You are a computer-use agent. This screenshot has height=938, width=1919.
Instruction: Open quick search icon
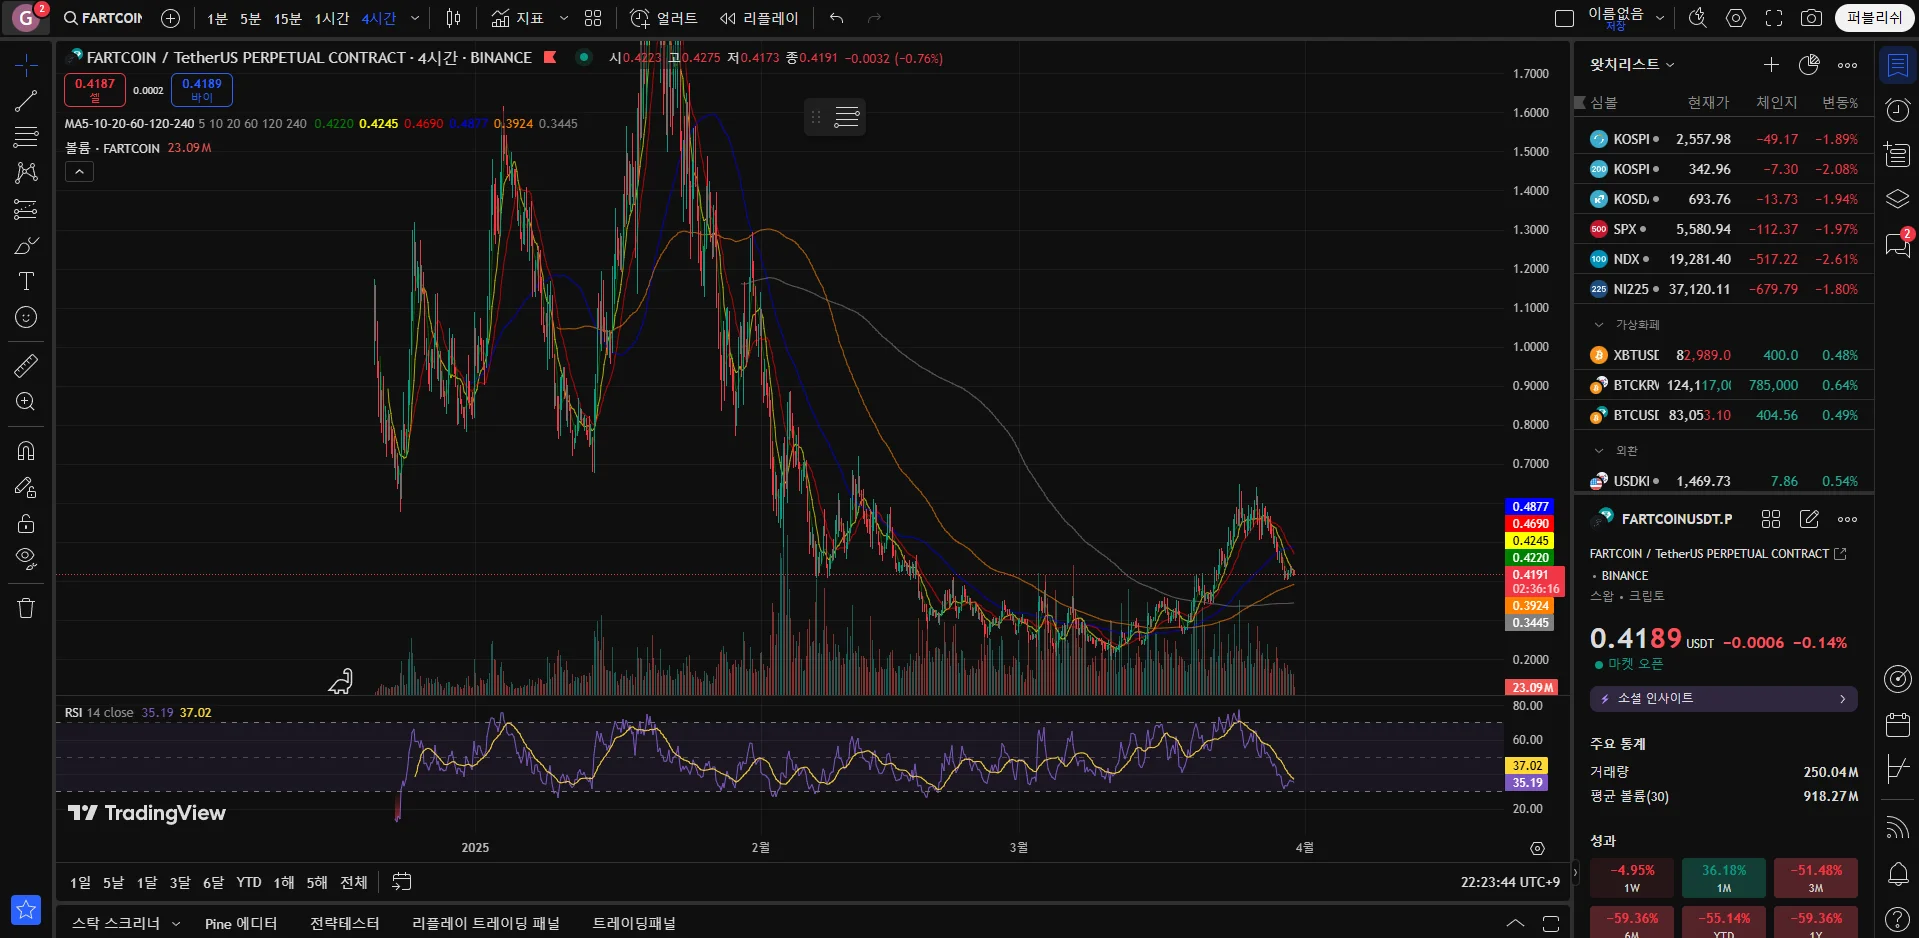click(x=1697, y=18)
